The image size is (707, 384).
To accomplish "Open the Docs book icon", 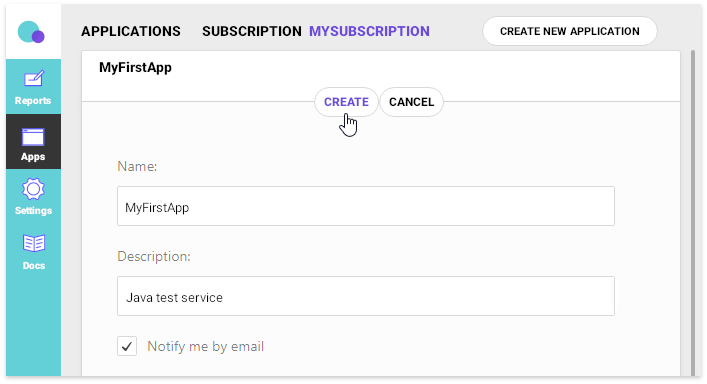I will pos(34,243).
